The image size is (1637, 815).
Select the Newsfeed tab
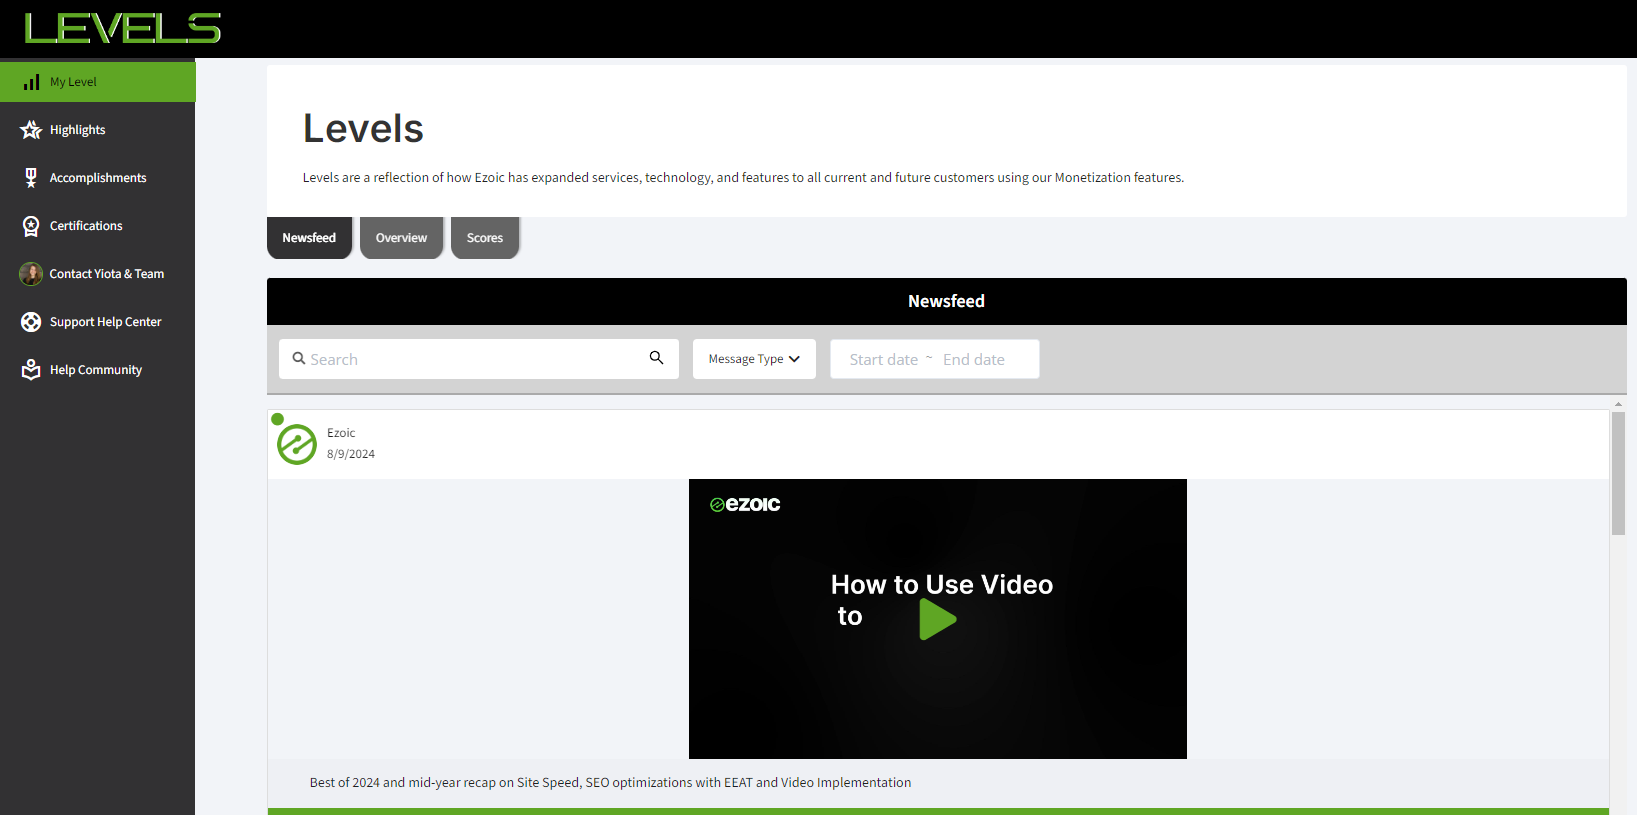click(309, 238)
